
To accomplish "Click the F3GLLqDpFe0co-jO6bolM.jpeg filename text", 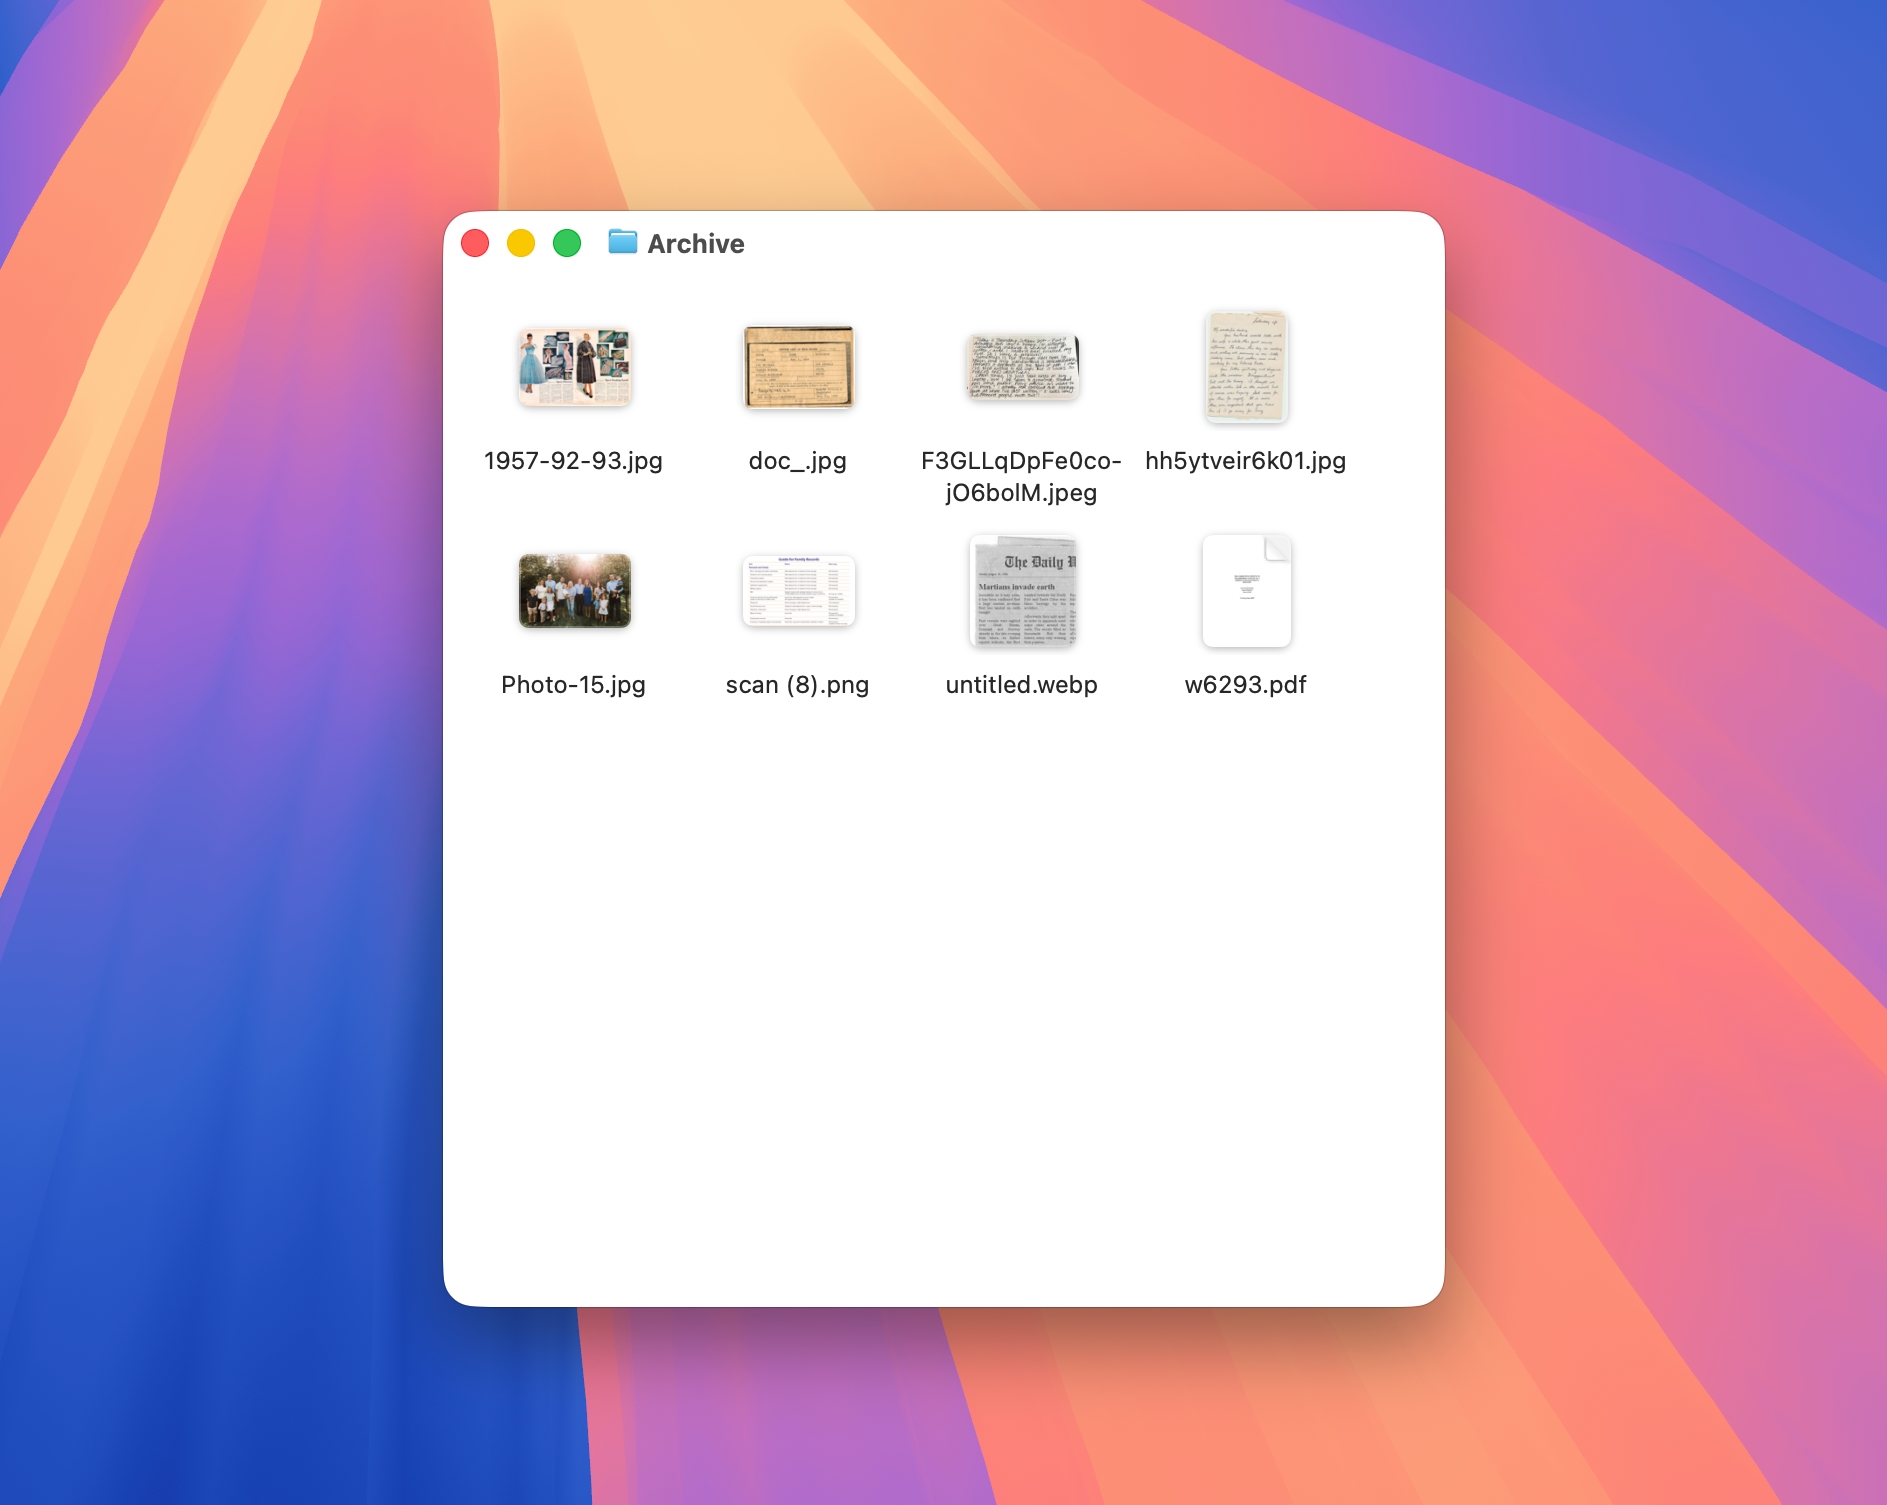I will pyautogui.click(x=1021, y=477).
